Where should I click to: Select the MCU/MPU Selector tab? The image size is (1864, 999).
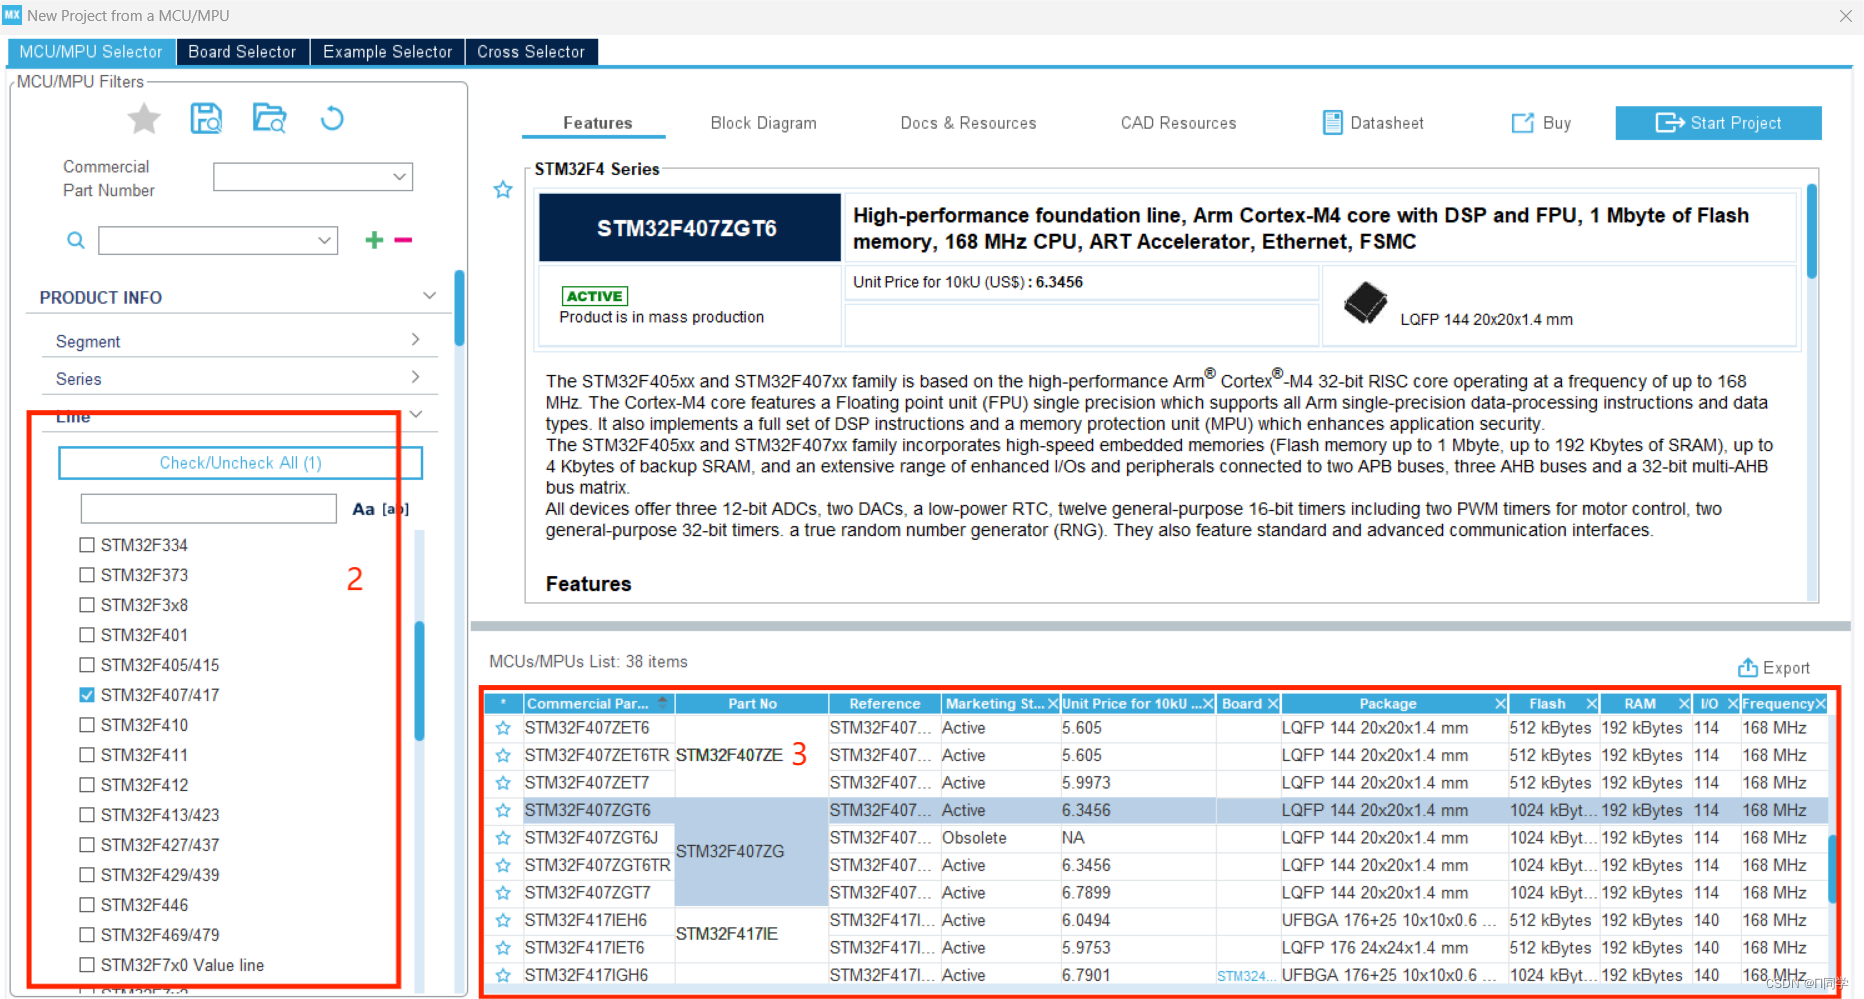coord(91,52)
